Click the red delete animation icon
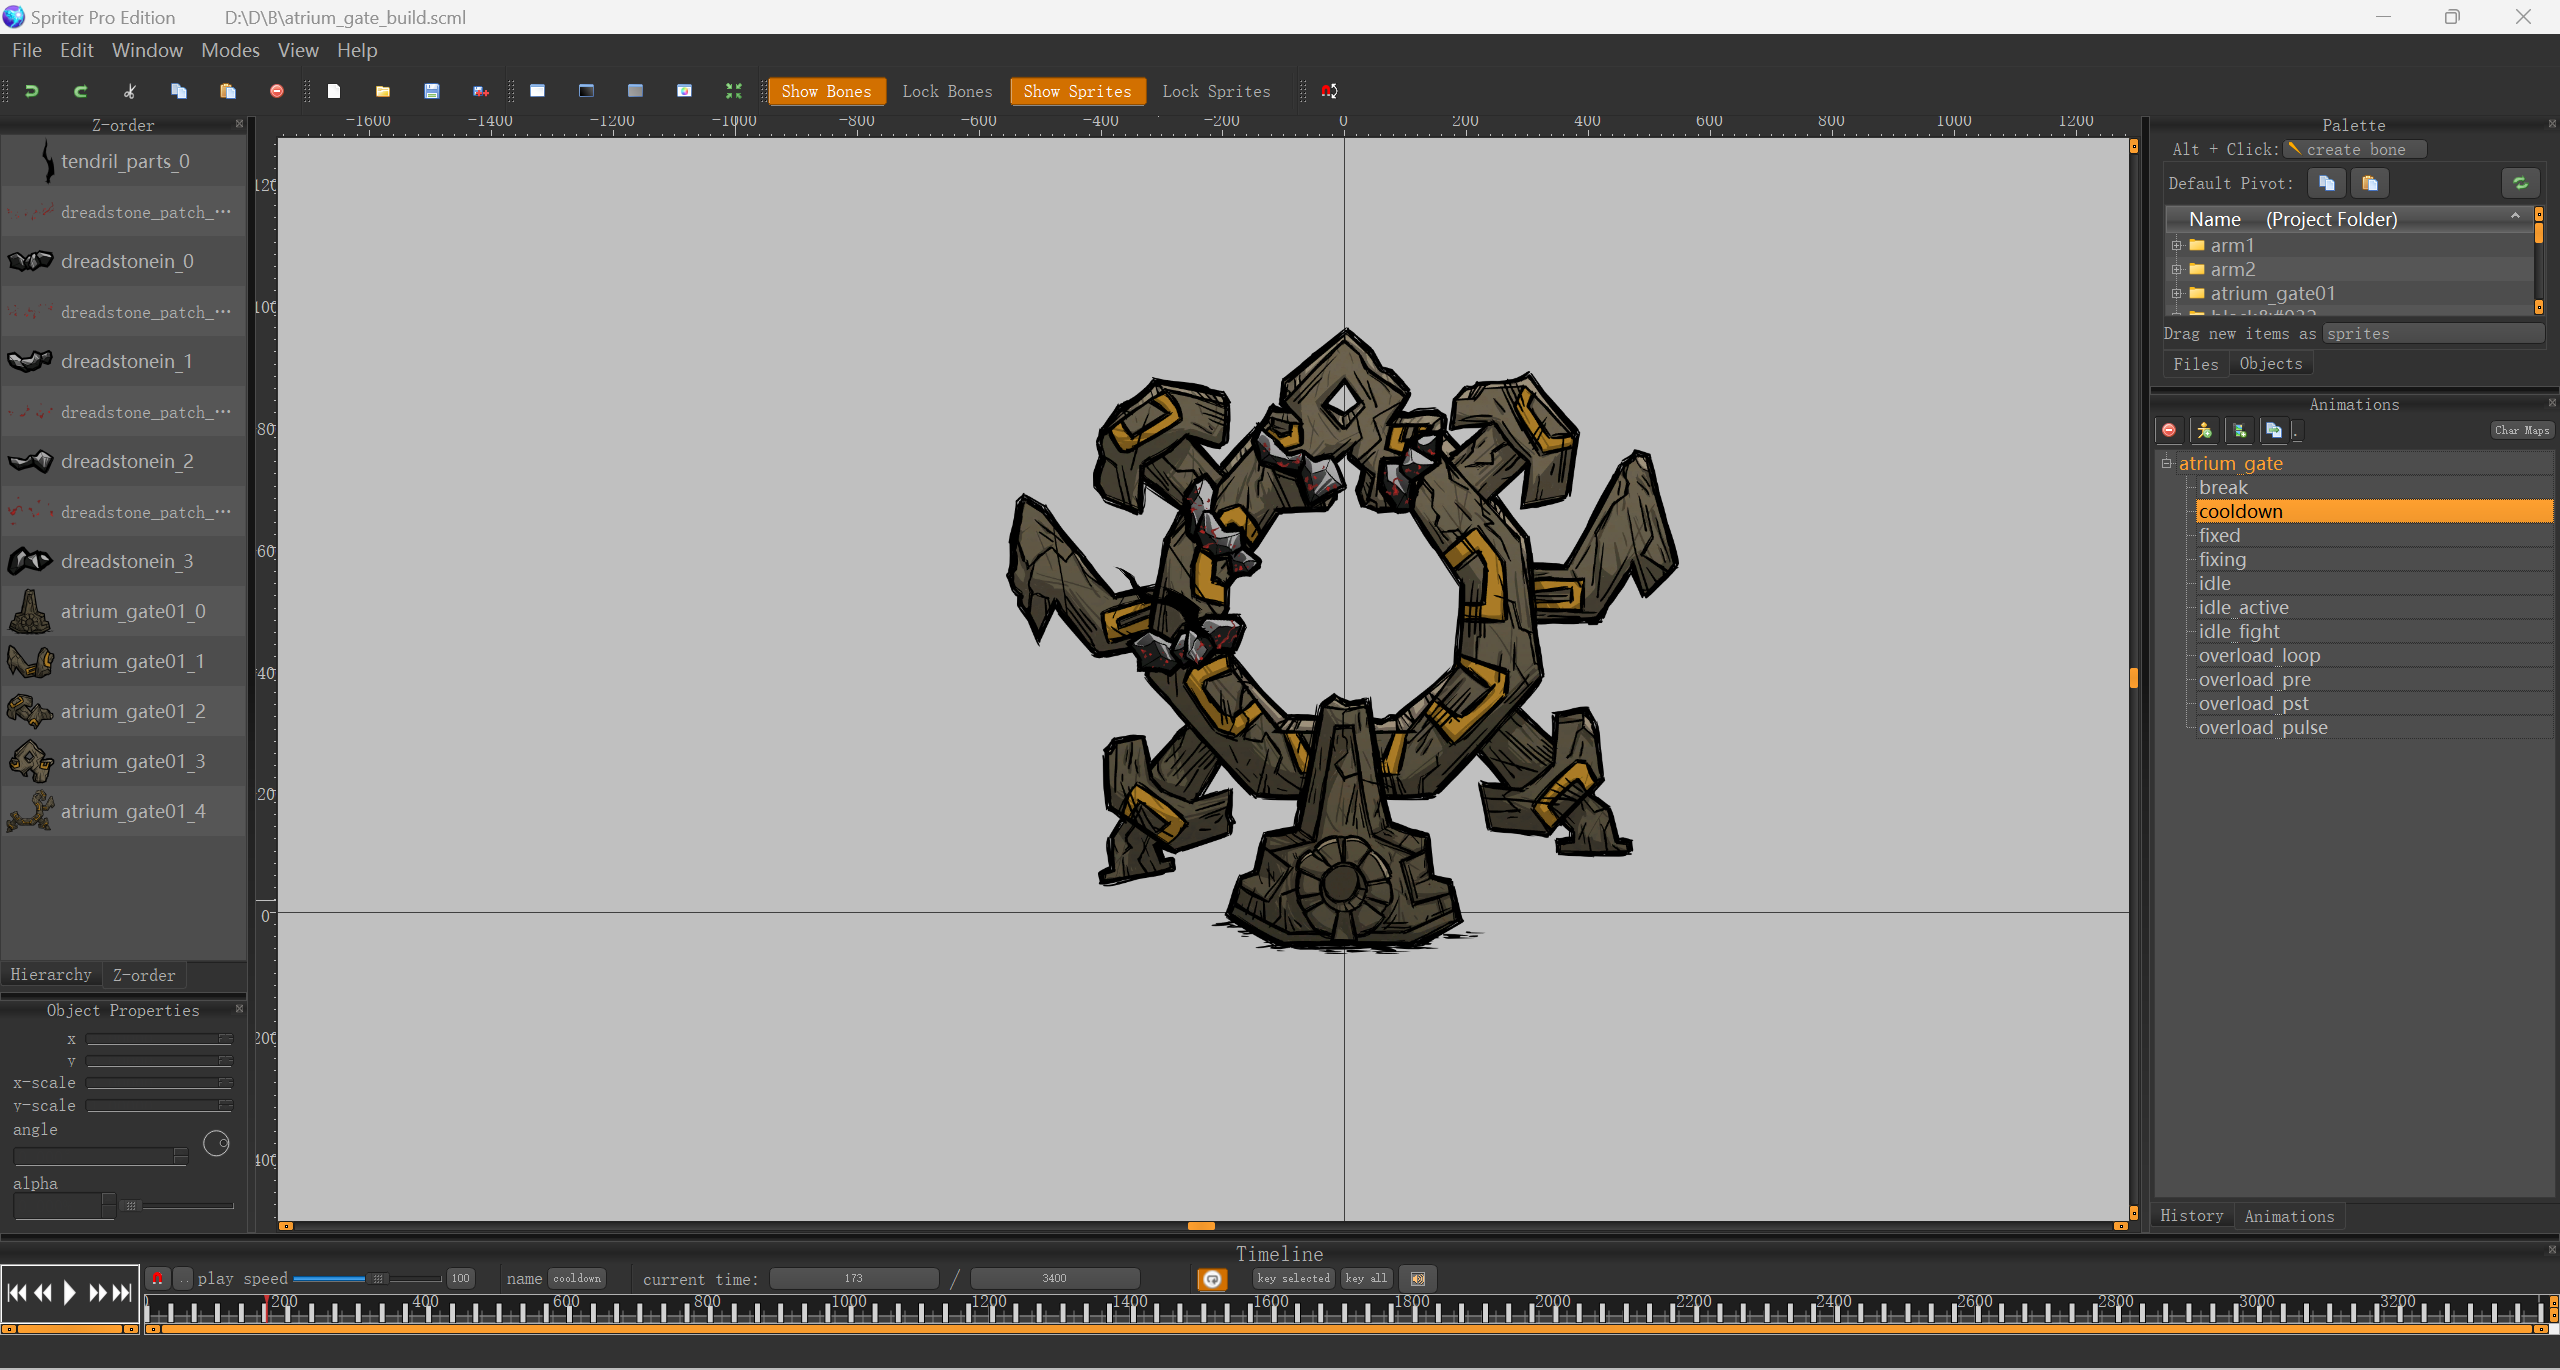 click(x=2169, y=430)
